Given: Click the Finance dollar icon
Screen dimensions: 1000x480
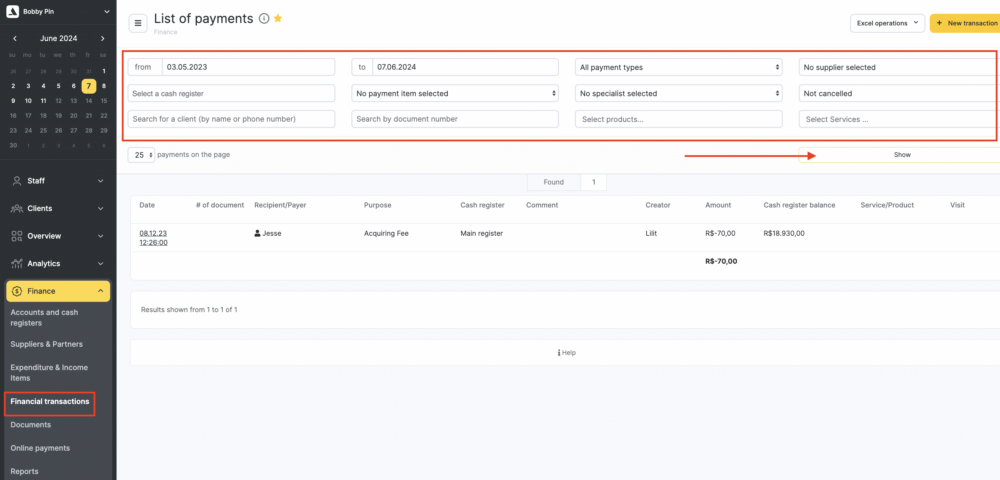Looking at the screenshot, I should tap(17, 291).
